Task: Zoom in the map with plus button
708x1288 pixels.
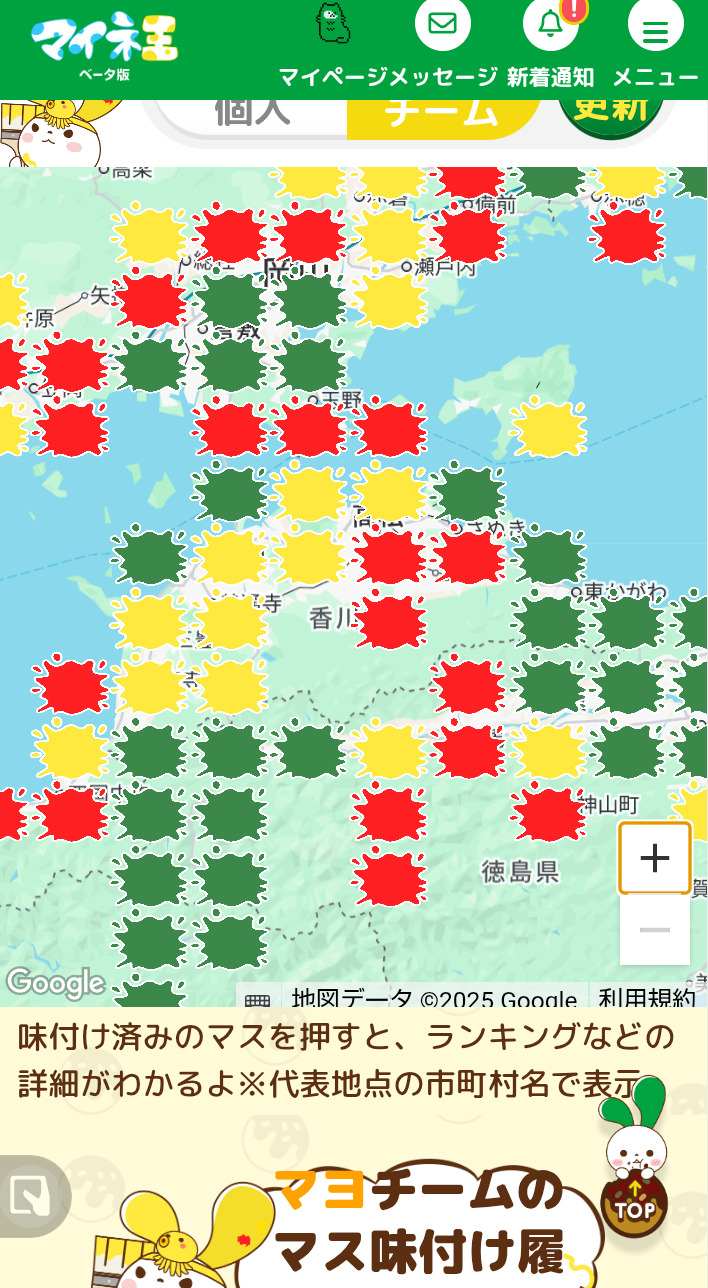Action: (x=655, y=858)
